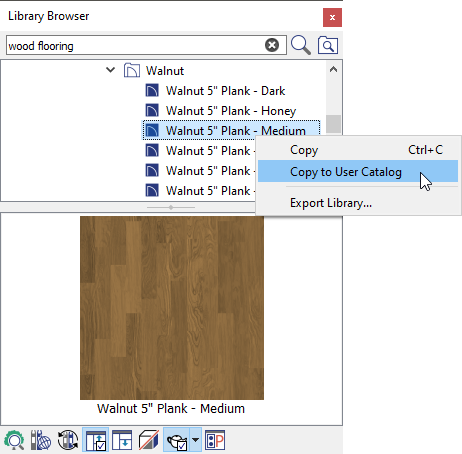462x454 pixels.
Task: Click the update library catalogs icon
Action: [x=68, y=440]
